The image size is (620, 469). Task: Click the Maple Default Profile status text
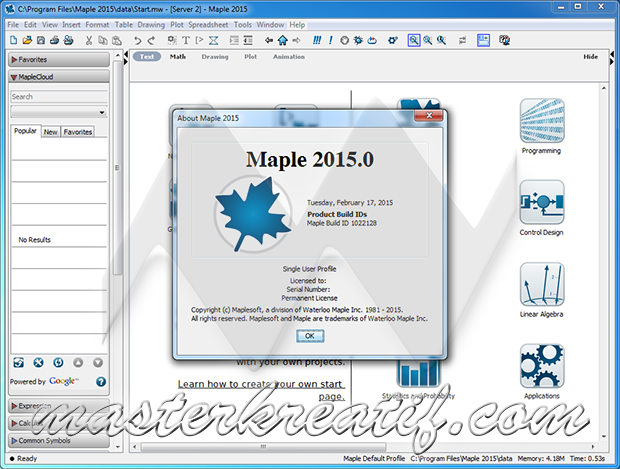coord(374,459)
